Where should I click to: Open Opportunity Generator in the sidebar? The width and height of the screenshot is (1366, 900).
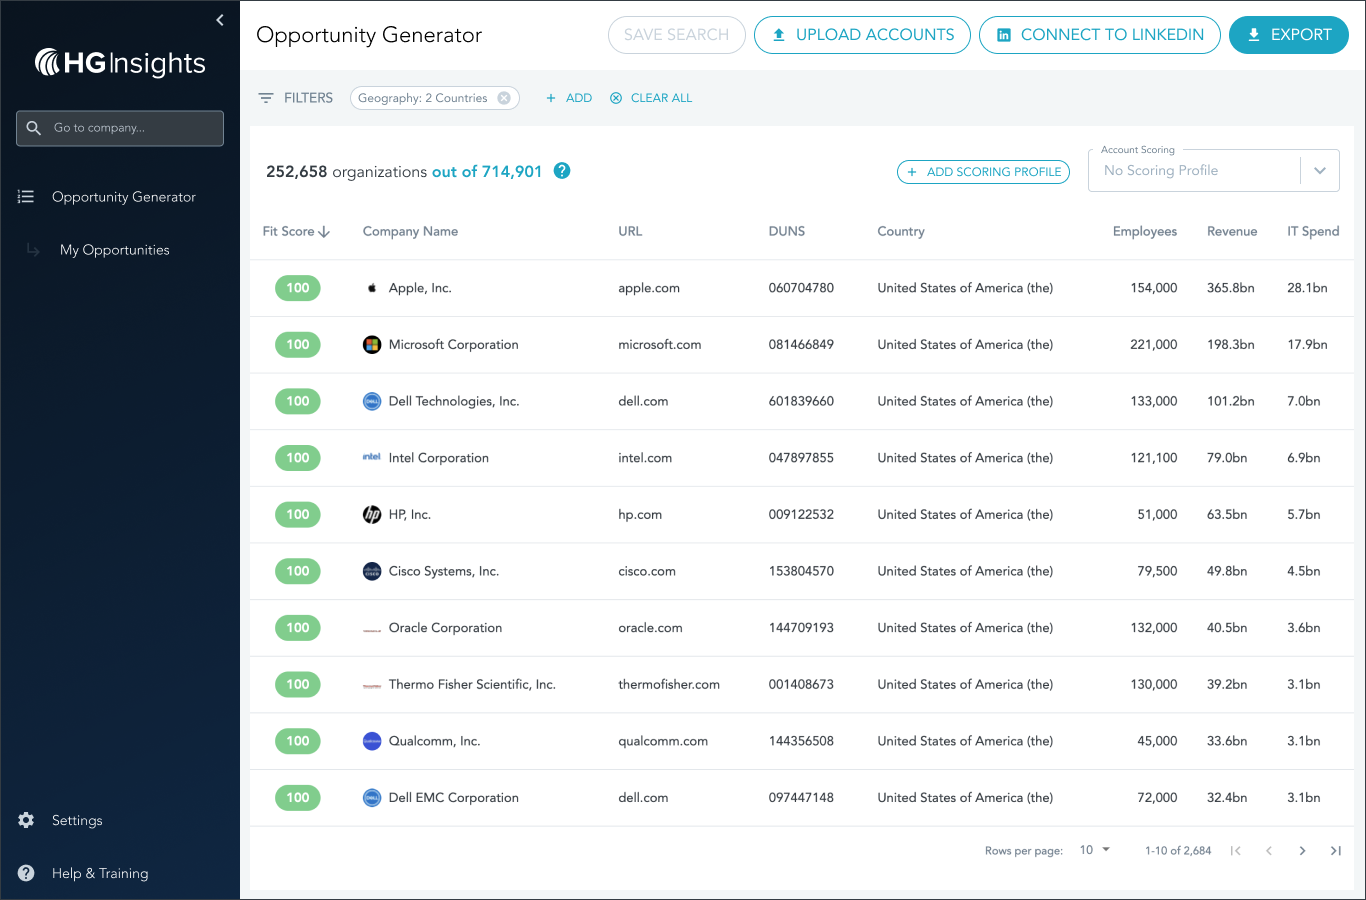[x=124, y=197]
